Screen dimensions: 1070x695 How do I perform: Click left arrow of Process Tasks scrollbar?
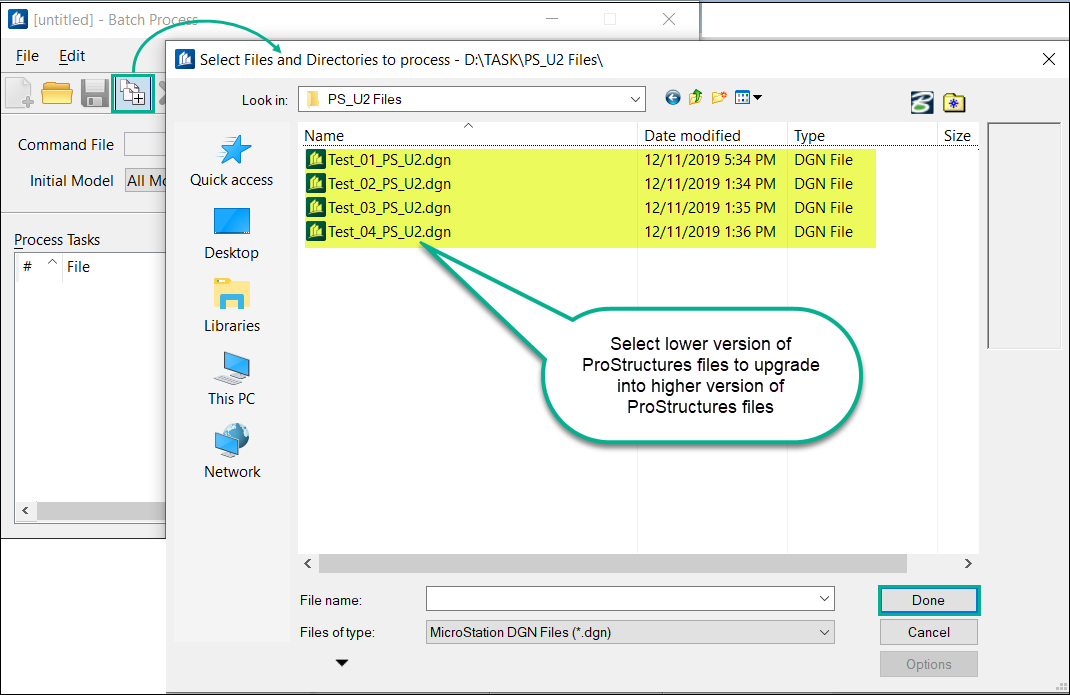25,510
